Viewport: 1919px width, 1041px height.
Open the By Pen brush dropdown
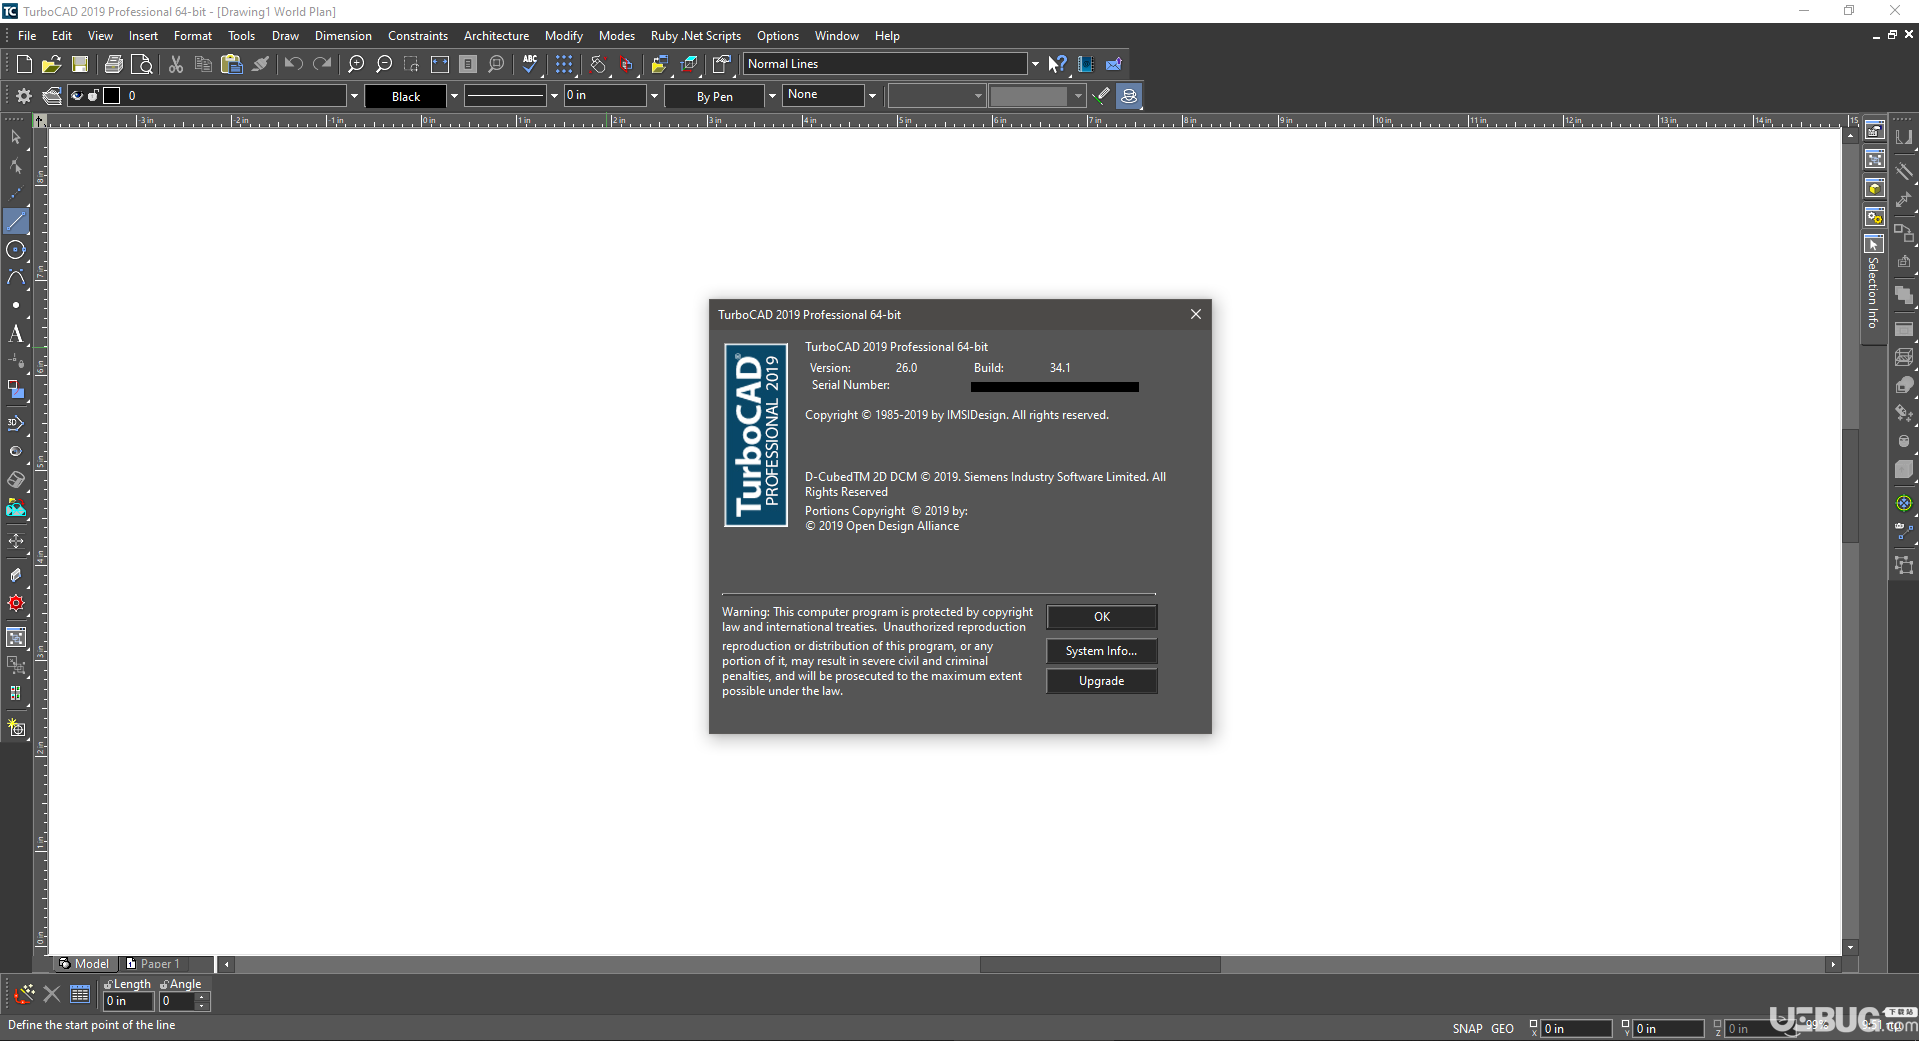pos(772,96)
